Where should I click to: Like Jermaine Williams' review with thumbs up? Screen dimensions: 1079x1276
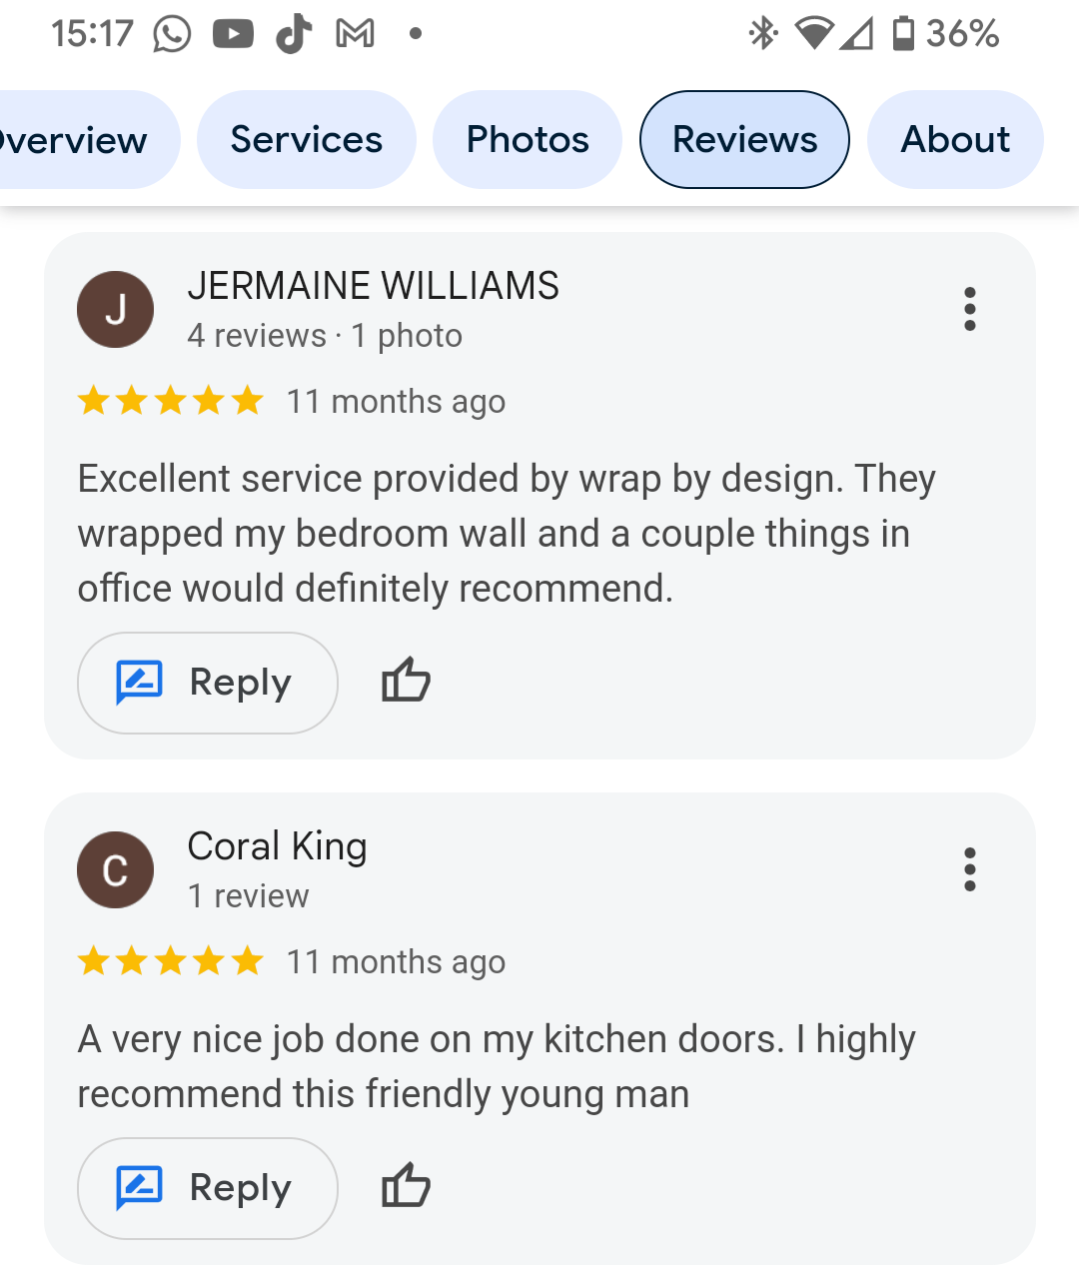(405, 682)
